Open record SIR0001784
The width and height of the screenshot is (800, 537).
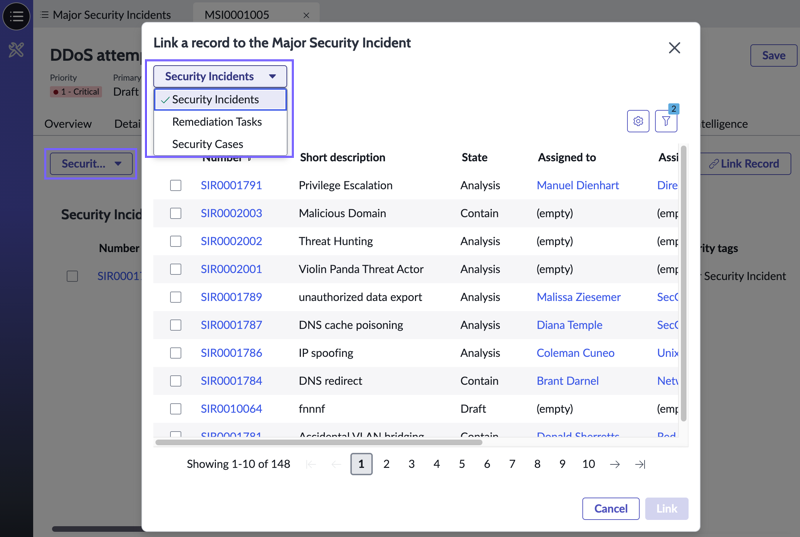click(231, 381)
